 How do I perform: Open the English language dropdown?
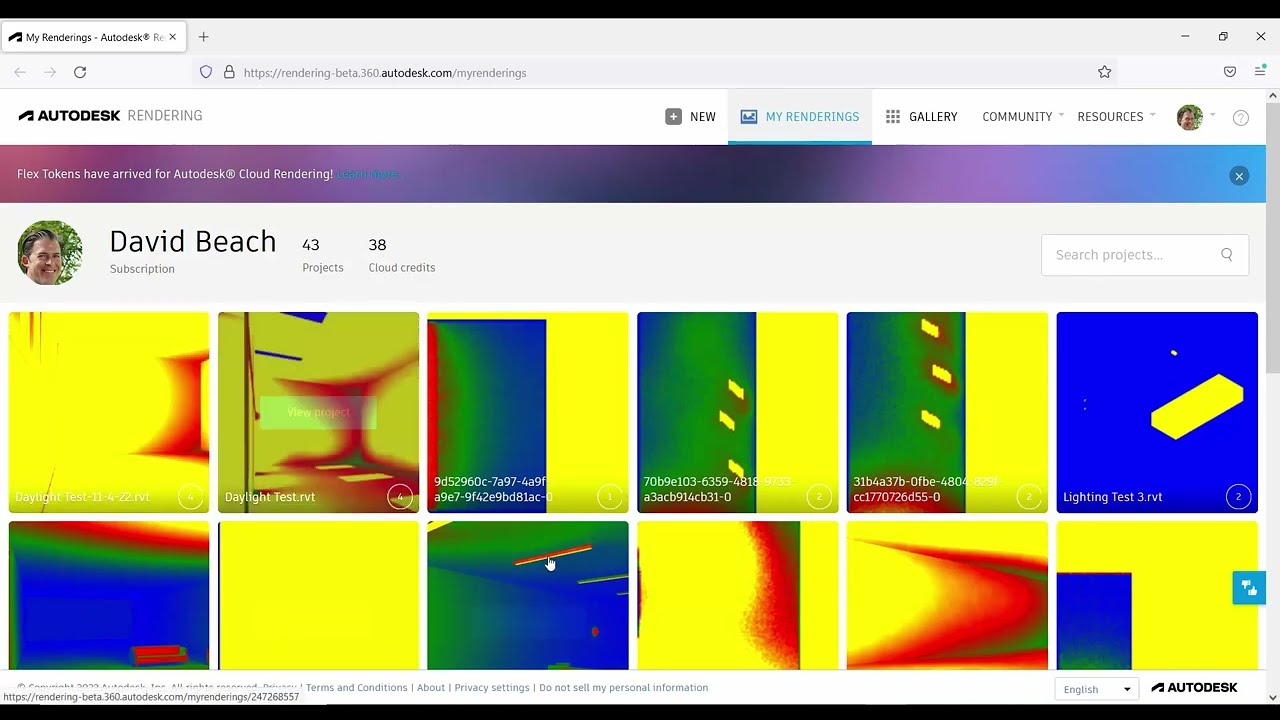pos(1097,689)
